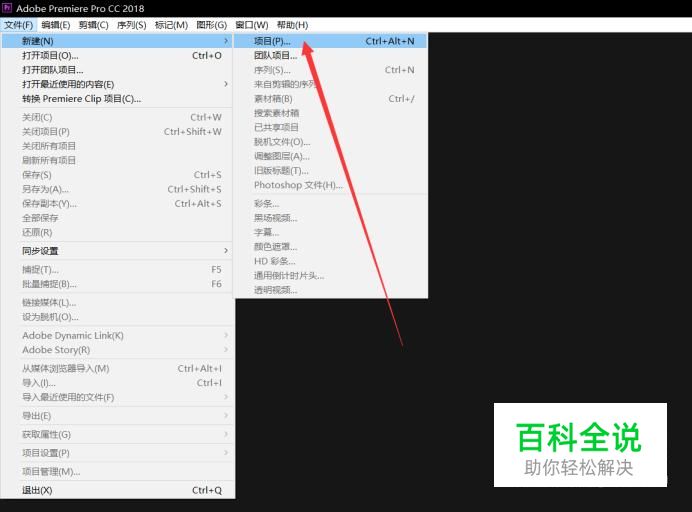The image size is (692, 512).
Task: Click Photoshop 文件(H)... entry
Action: coord(331,185)
